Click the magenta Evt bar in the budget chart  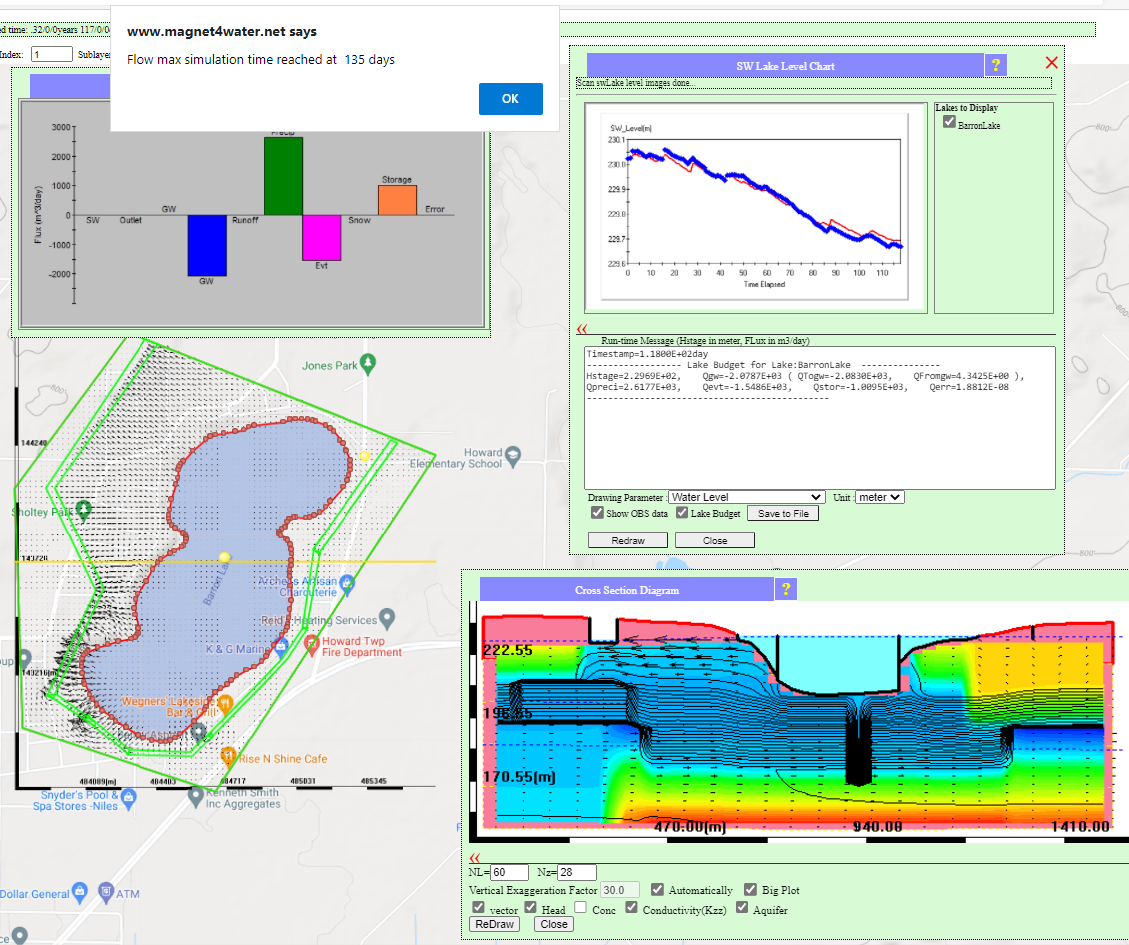[321, 238]
